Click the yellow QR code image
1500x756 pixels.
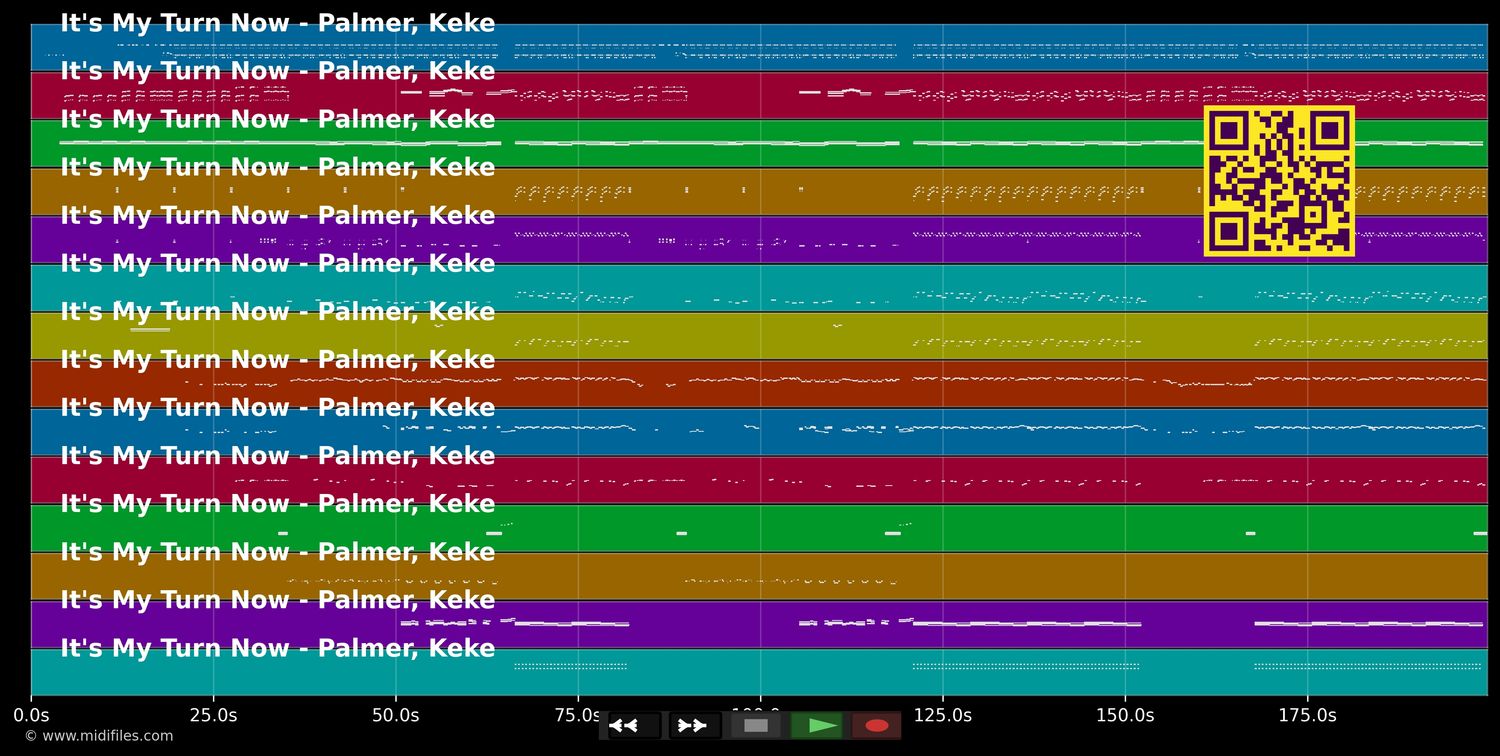pyautogui.click(x=1279, y=181)
